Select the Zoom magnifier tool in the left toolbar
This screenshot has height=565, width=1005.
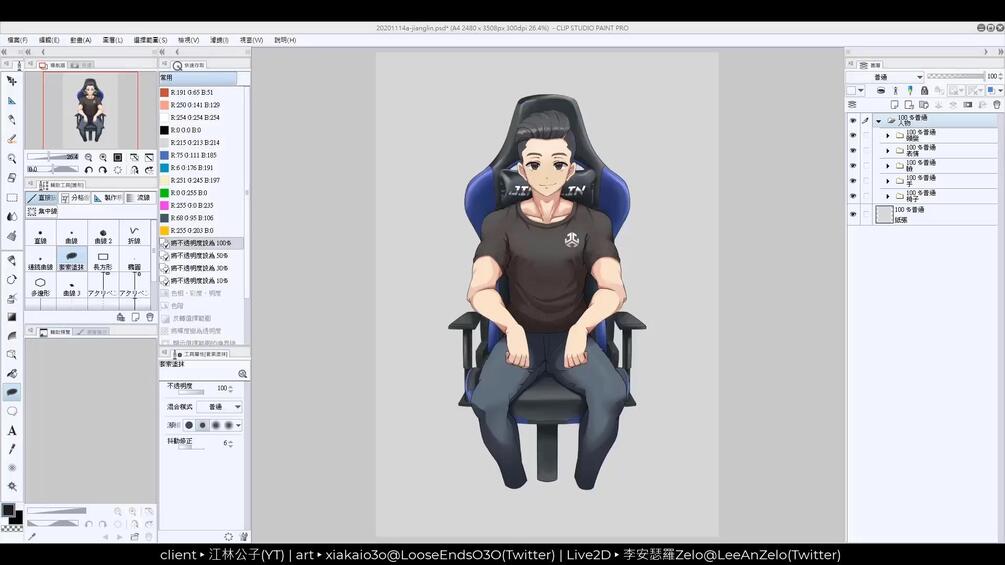point(12,158)
